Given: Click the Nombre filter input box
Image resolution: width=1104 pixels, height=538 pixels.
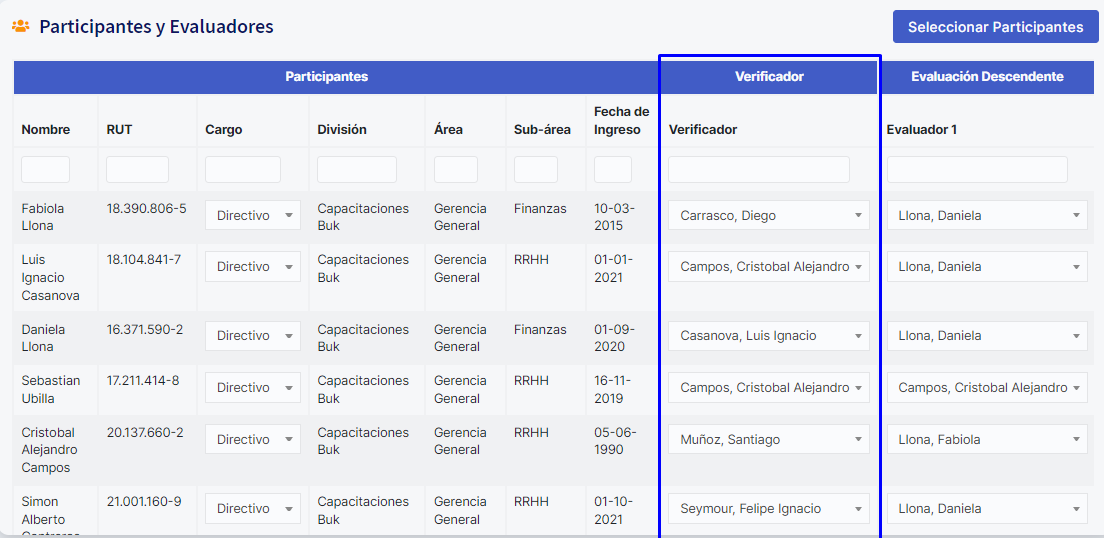Looking at the screenshot, I should [x=45, y=170].
